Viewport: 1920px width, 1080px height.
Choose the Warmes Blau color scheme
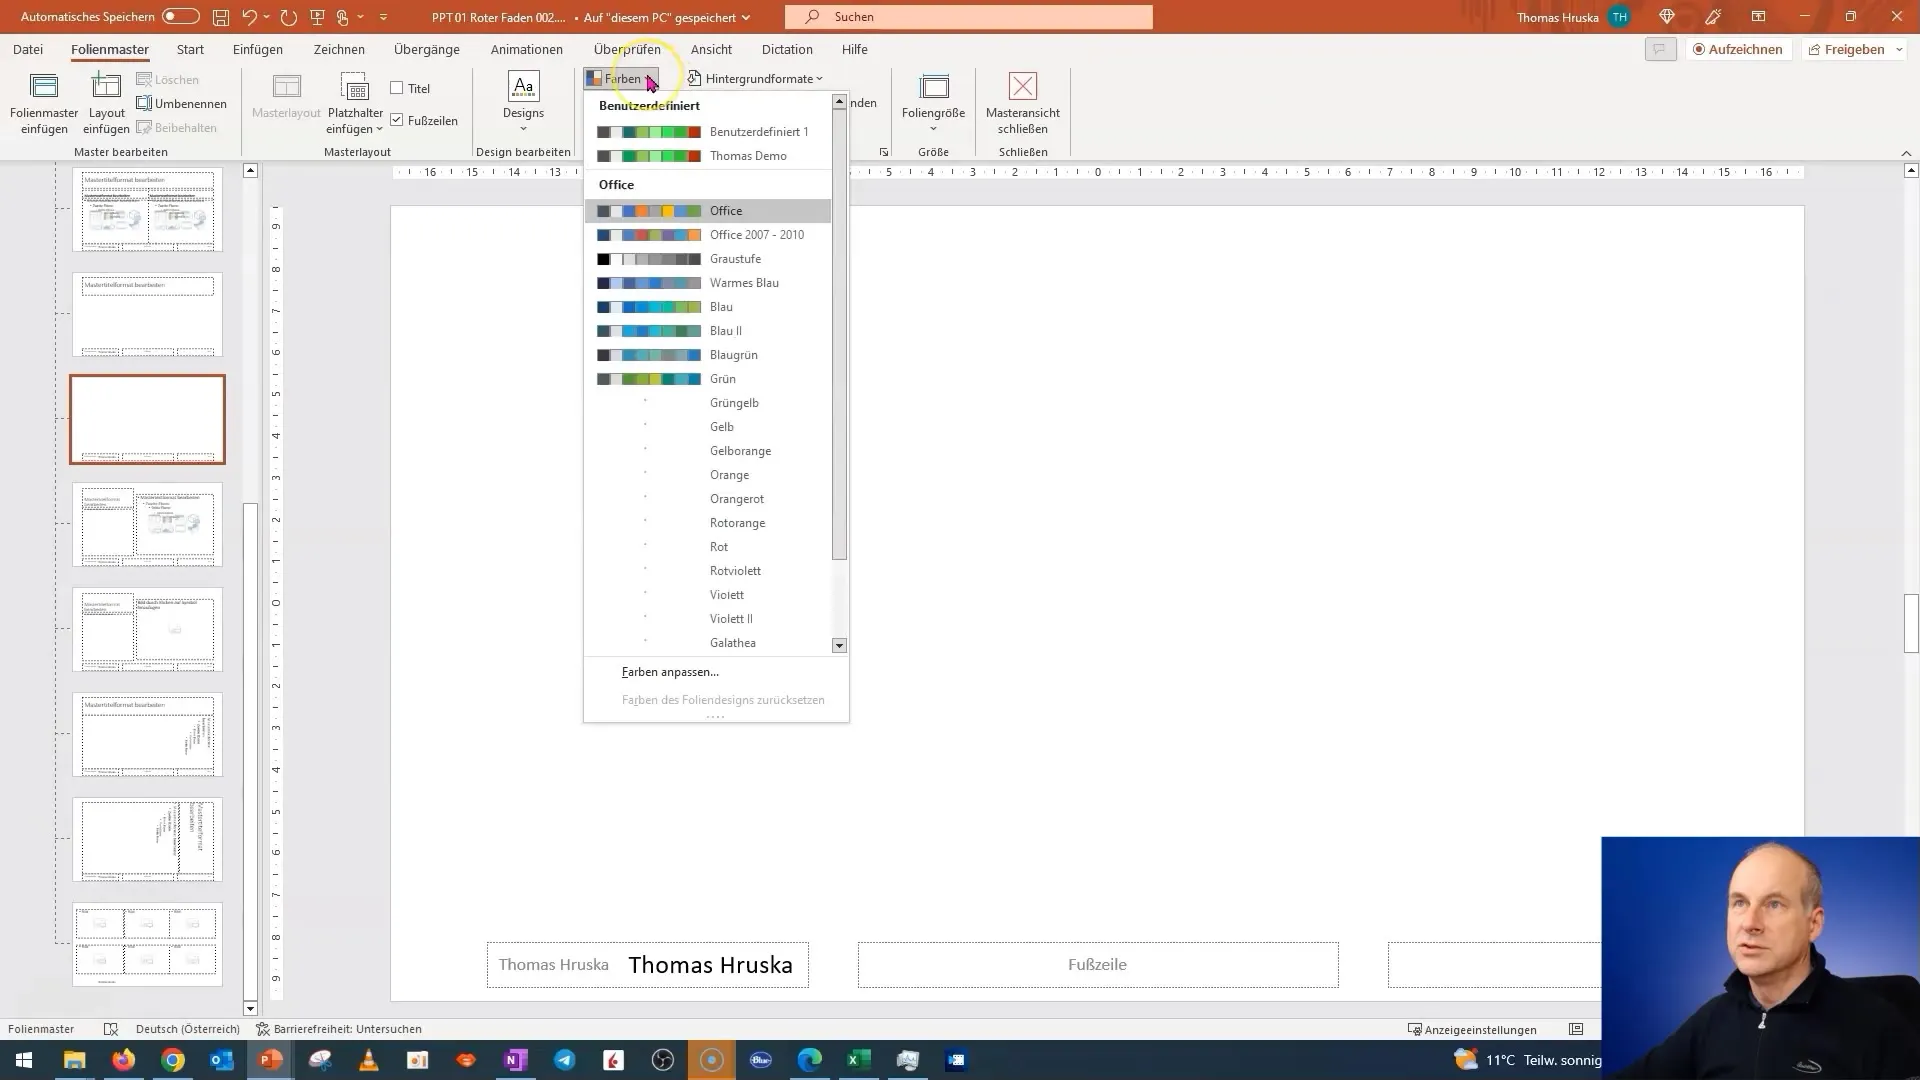tap(708, 283)
